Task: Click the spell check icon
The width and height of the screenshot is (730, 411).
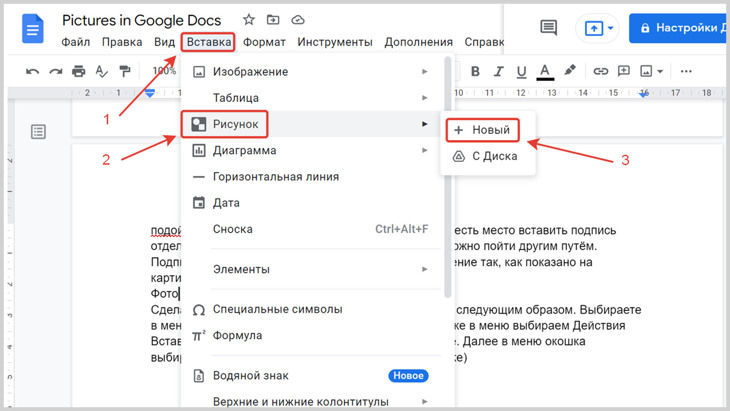Action: [x=101, y=71]
